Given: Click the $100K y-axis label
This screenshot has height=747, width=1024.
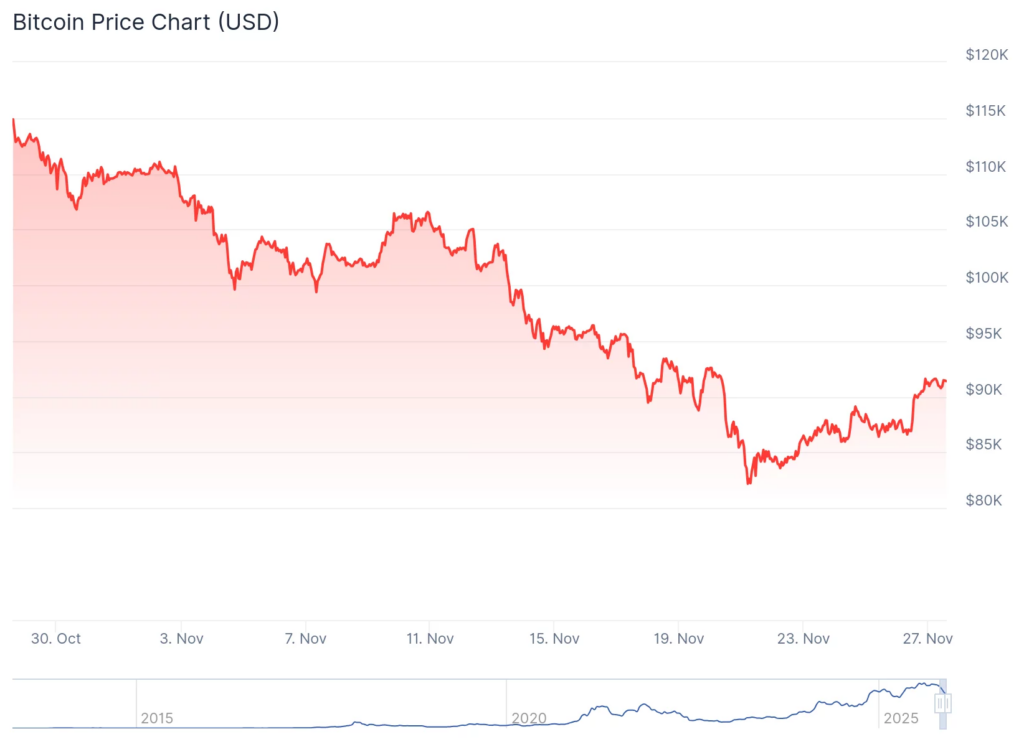Looking at the screenshot, I should [x=984, y=277].
